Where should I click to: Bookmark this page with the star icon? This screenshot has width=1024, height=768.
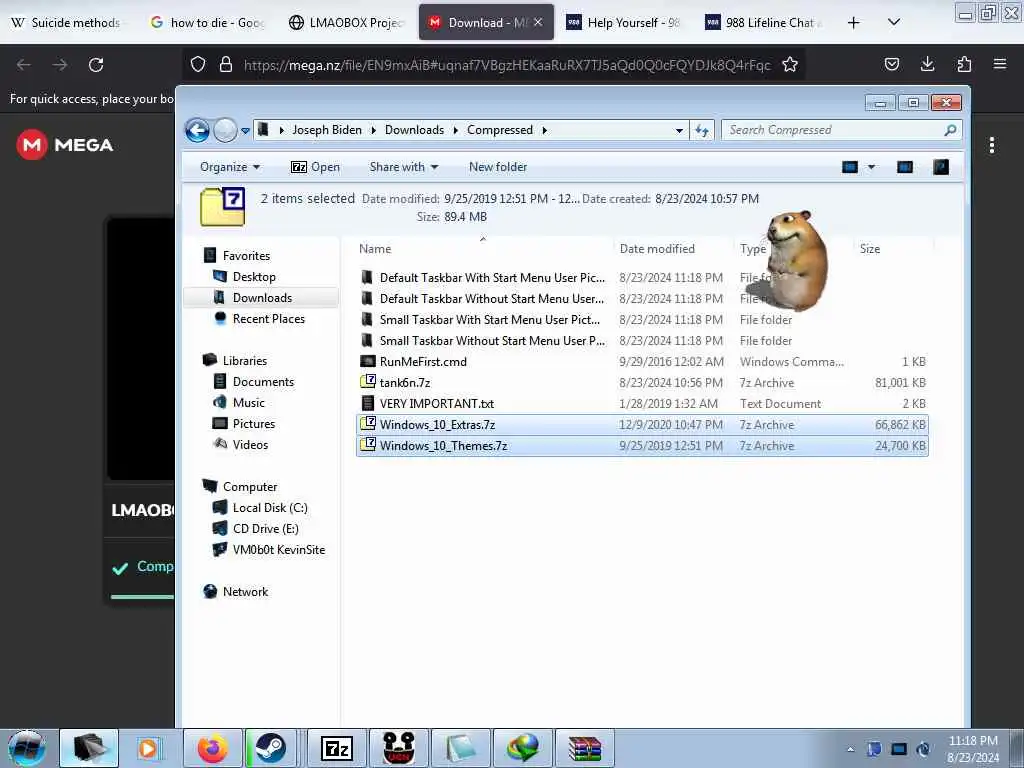pos(790,64)
